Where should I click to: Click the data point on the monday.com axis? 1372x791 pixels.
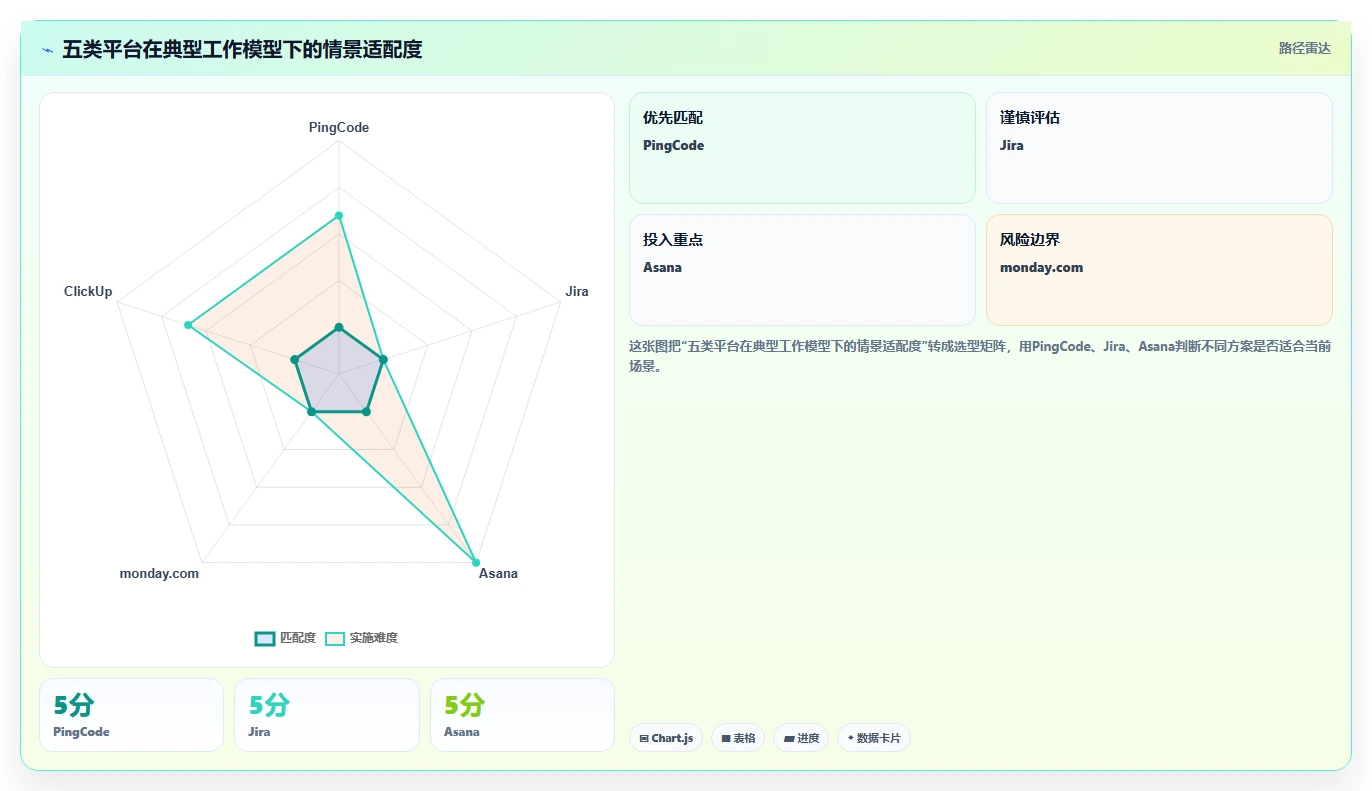coord(311,411)
